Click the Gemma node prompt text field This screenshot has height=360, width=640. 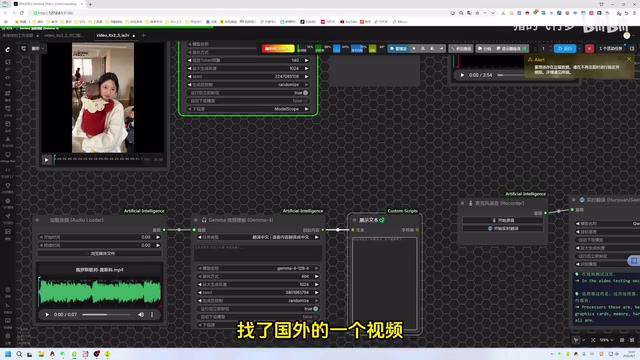pos(258,253)
